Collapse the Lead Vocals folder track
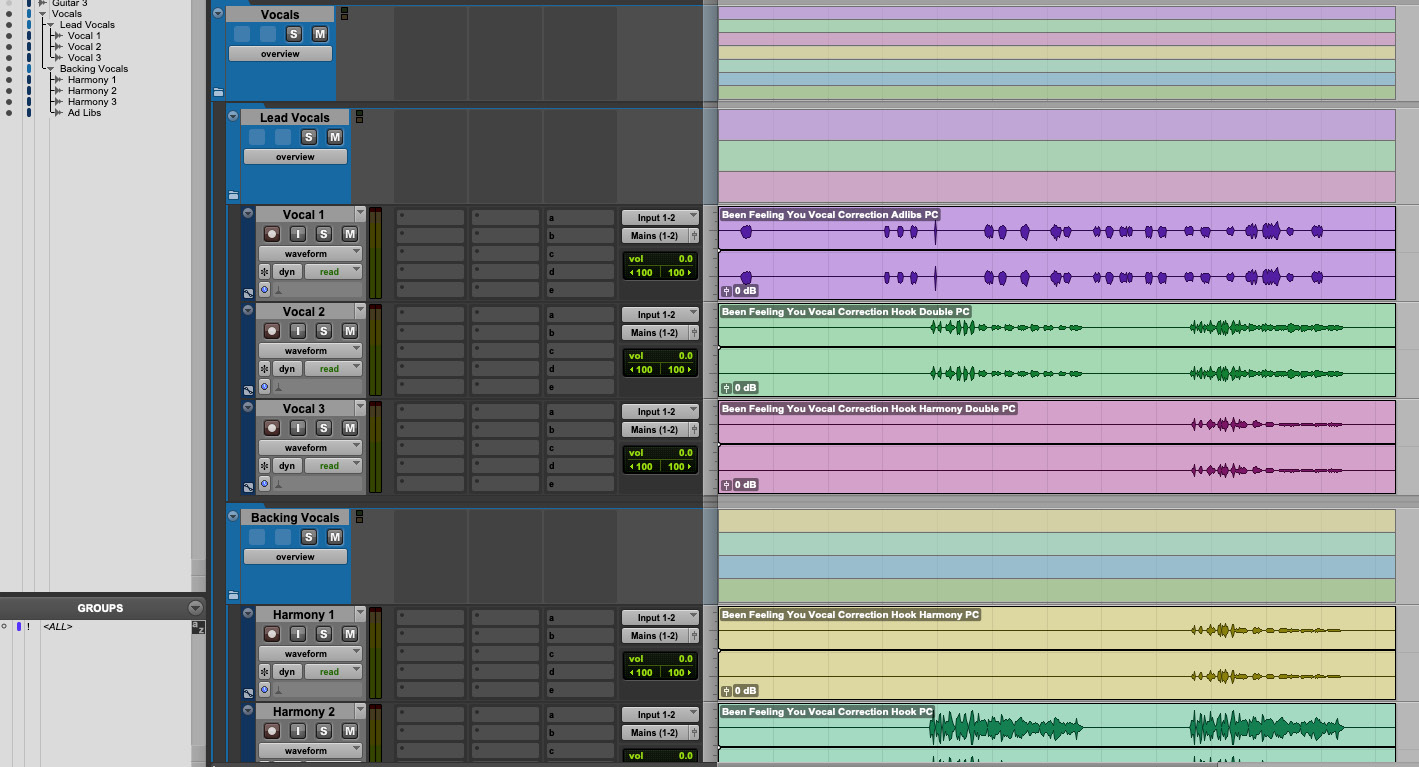Image resolution: width=1419 pixels, height=767 pixels. pos(232,117)
